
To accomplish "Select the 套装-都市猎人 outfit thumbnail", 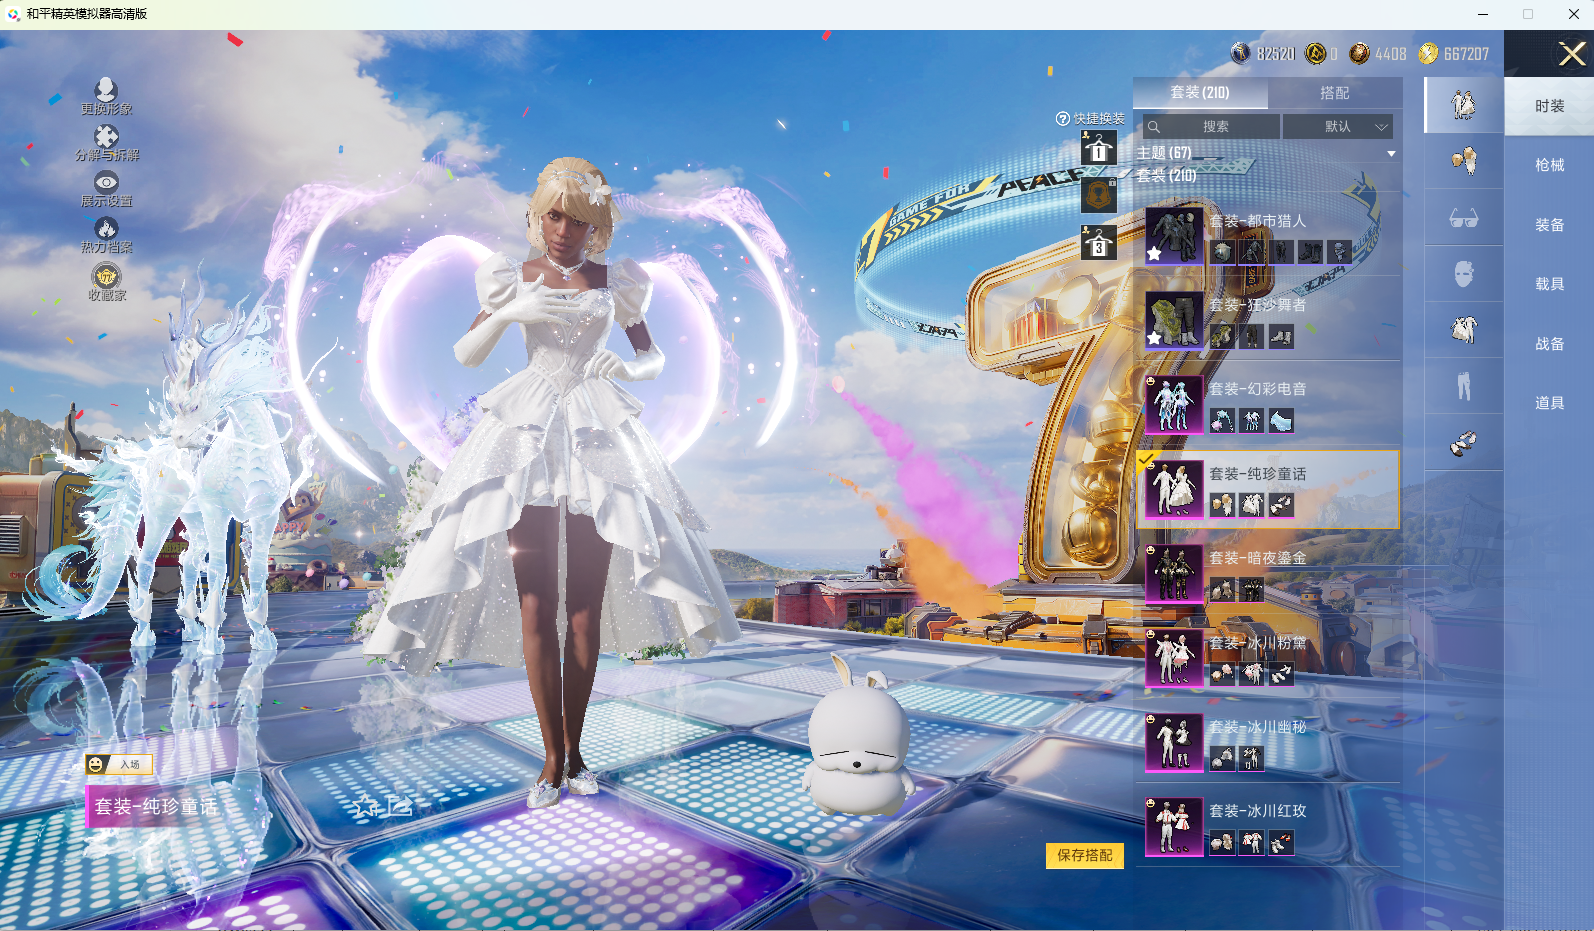I will pyautogui.click(x=1174, y=236).
